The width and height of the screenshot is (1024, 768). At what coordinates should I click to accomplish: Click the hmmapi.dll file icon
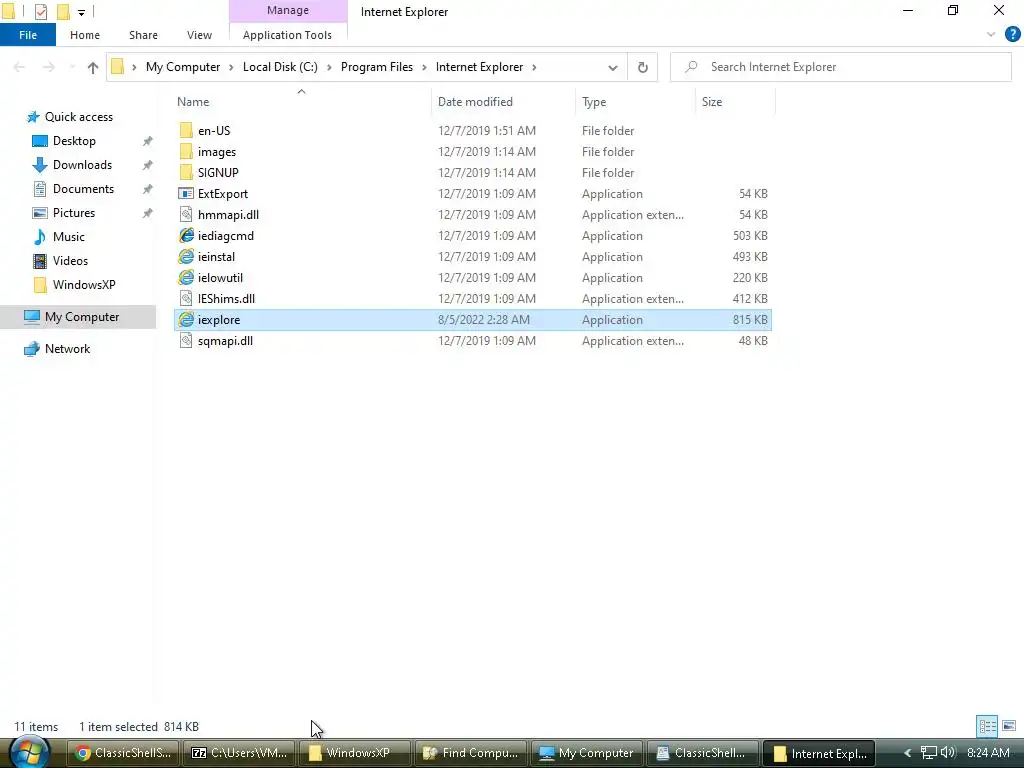[x=186, y=214]
